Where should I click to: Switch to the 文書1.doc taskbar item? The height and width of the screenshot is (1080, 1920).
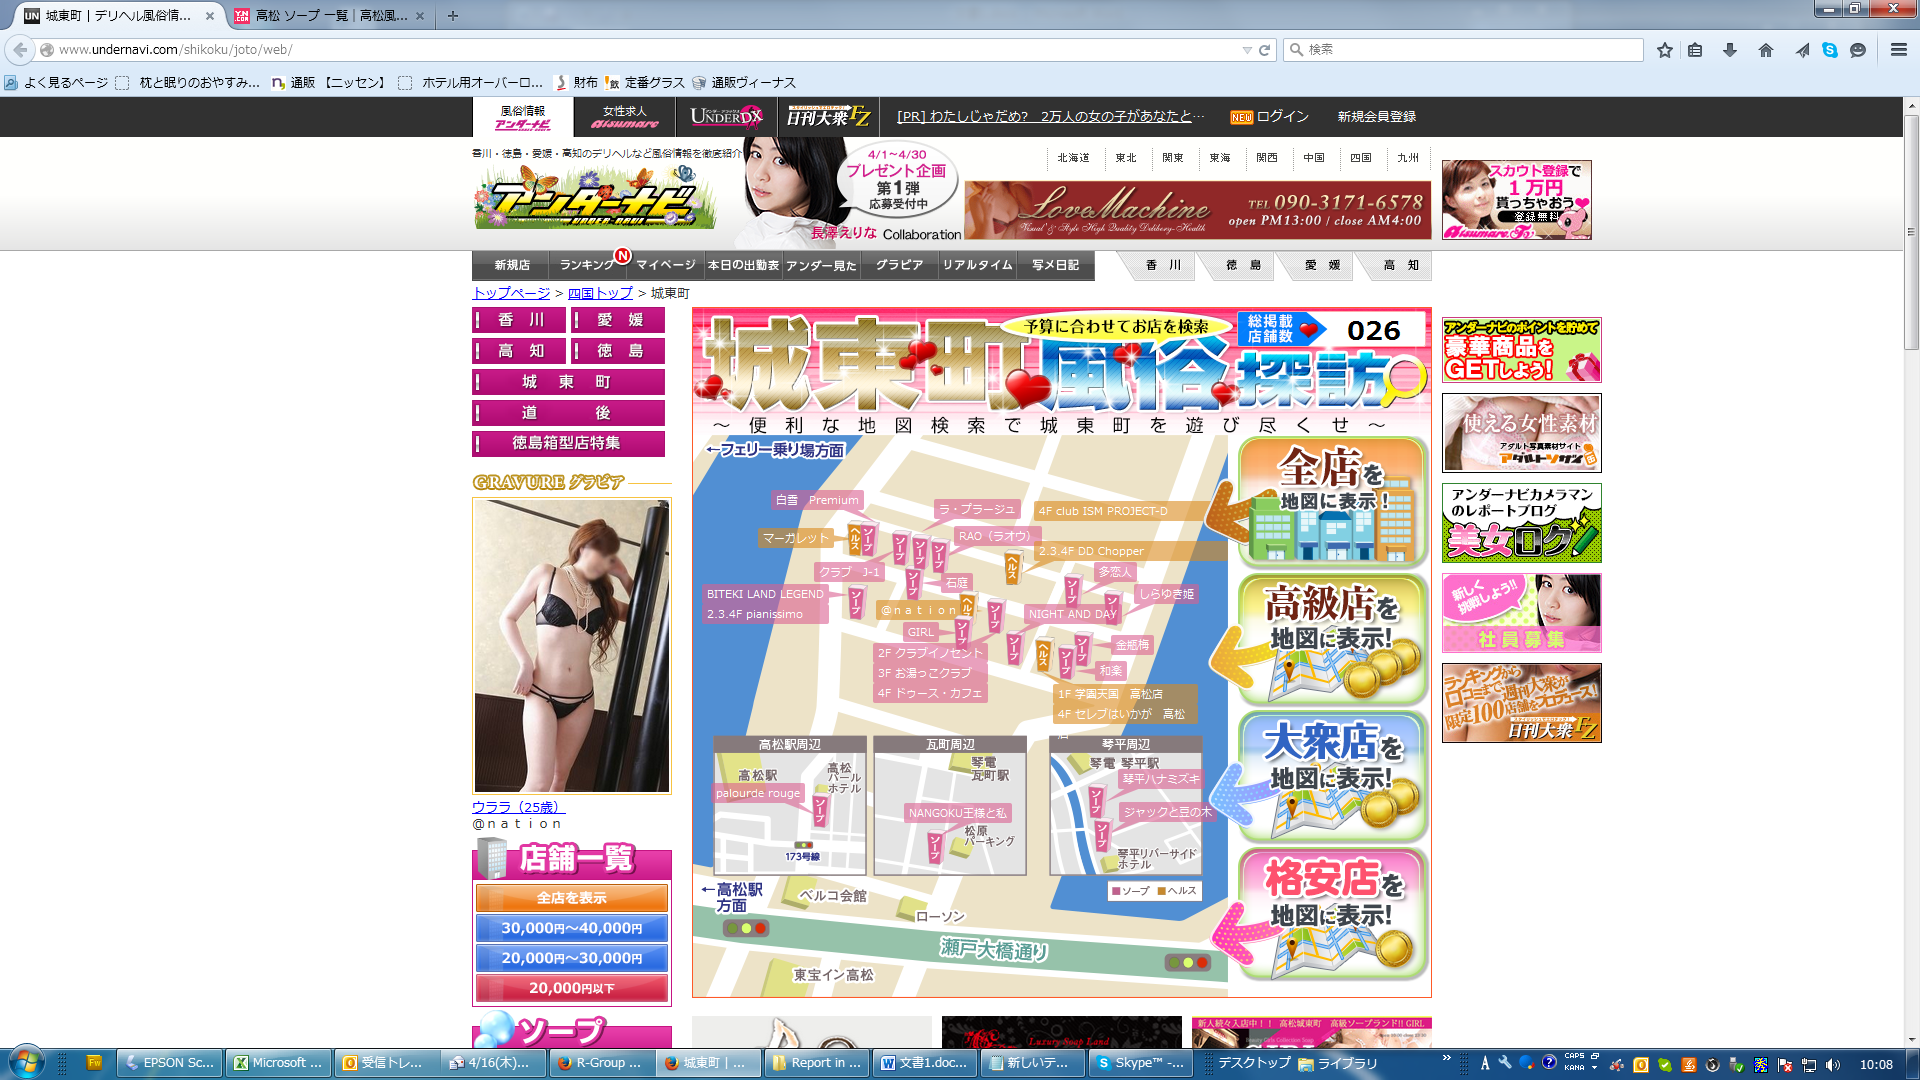pyautogui.click(x=925, y=1063)
